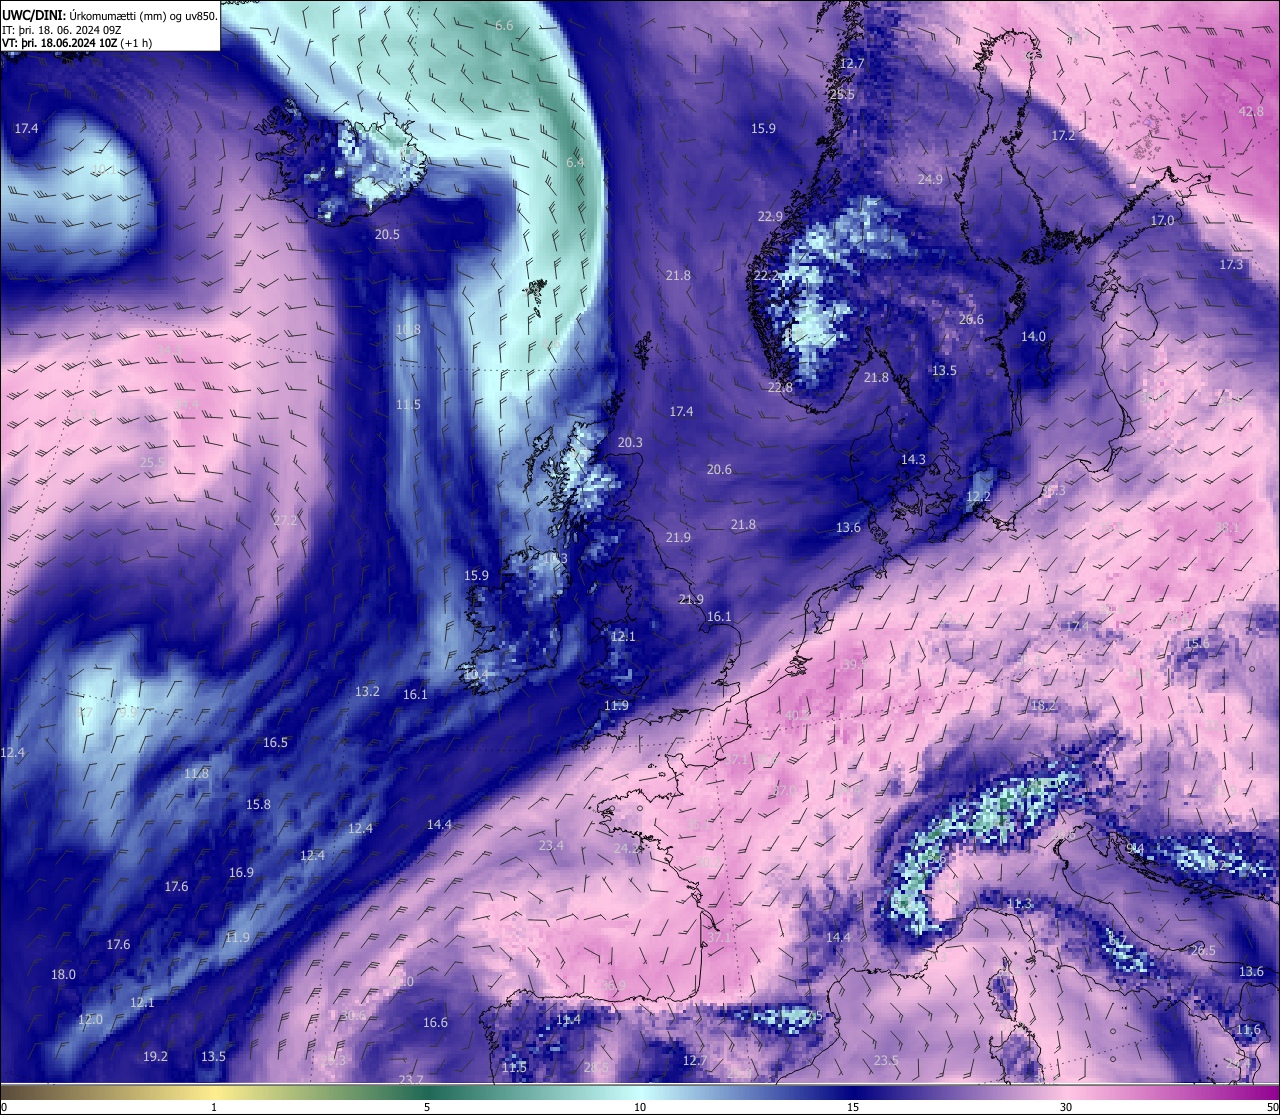Select the VT valid time line 10Z

pyautogui.click(x=77, y=43)
